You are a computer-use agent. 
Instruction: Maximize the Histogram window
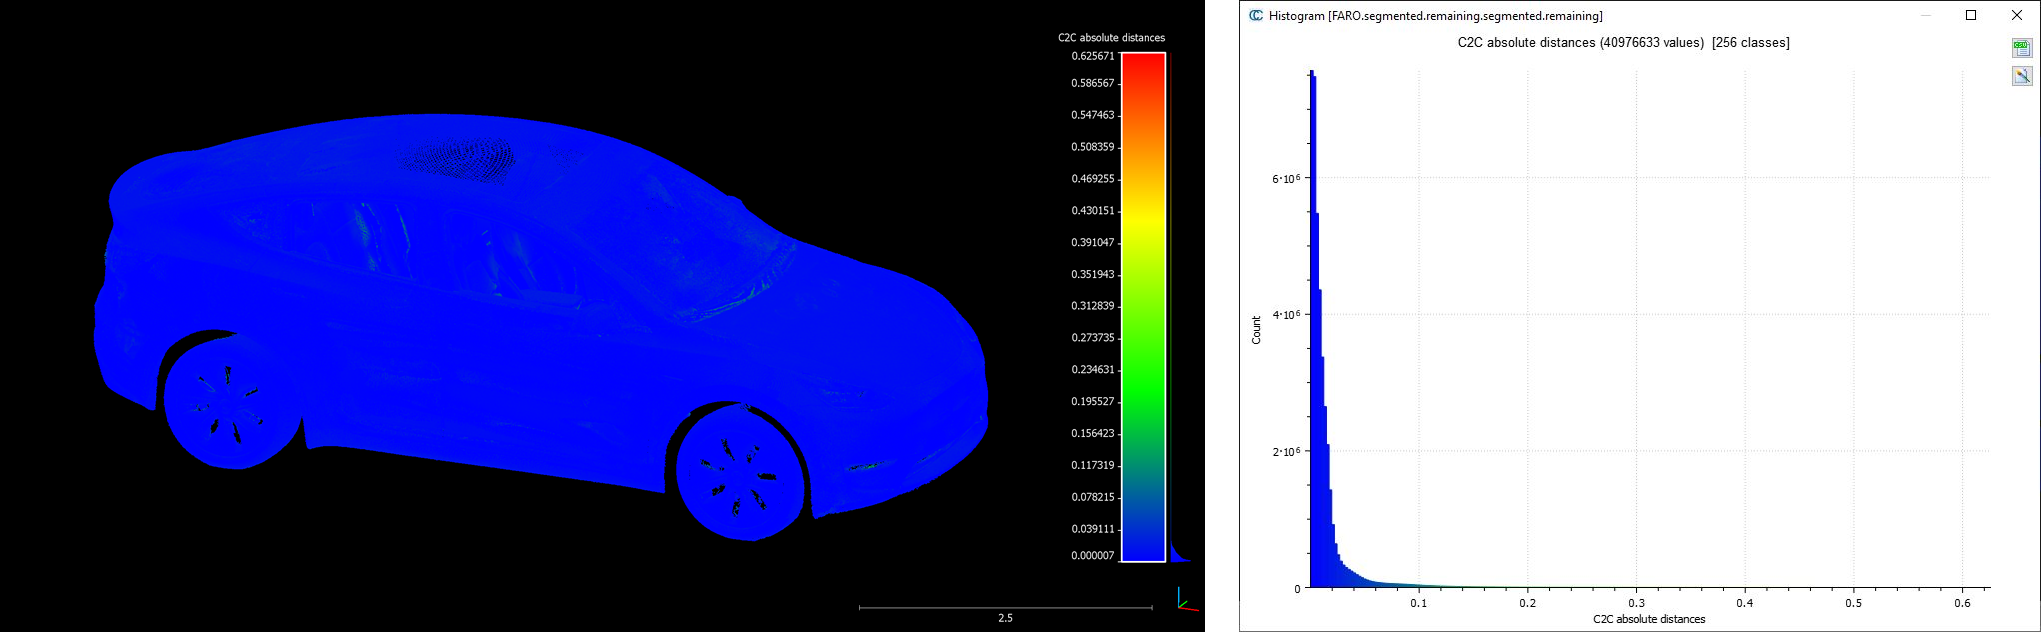click(1971, 15)
